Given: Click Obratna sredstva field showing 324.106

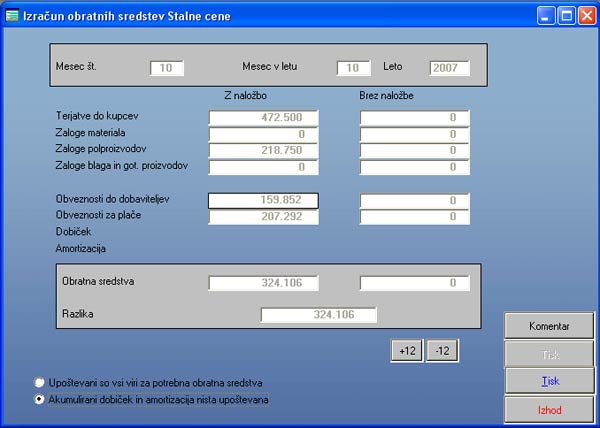Looking at the screenshot, I should point(263,283).
